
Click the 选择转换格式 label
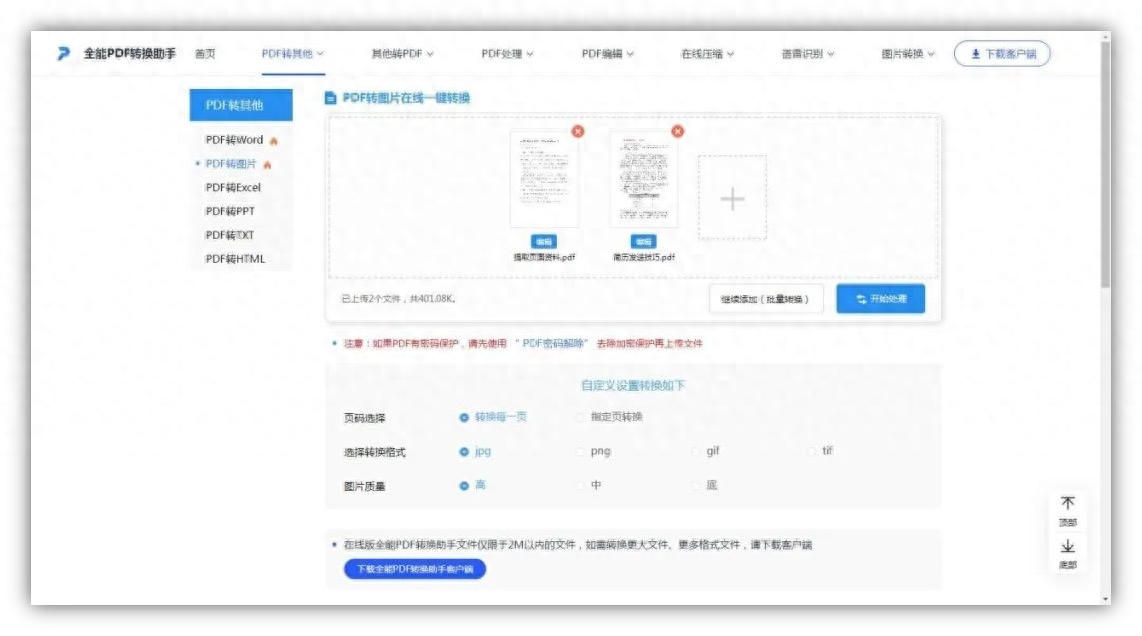pos(374,452)
